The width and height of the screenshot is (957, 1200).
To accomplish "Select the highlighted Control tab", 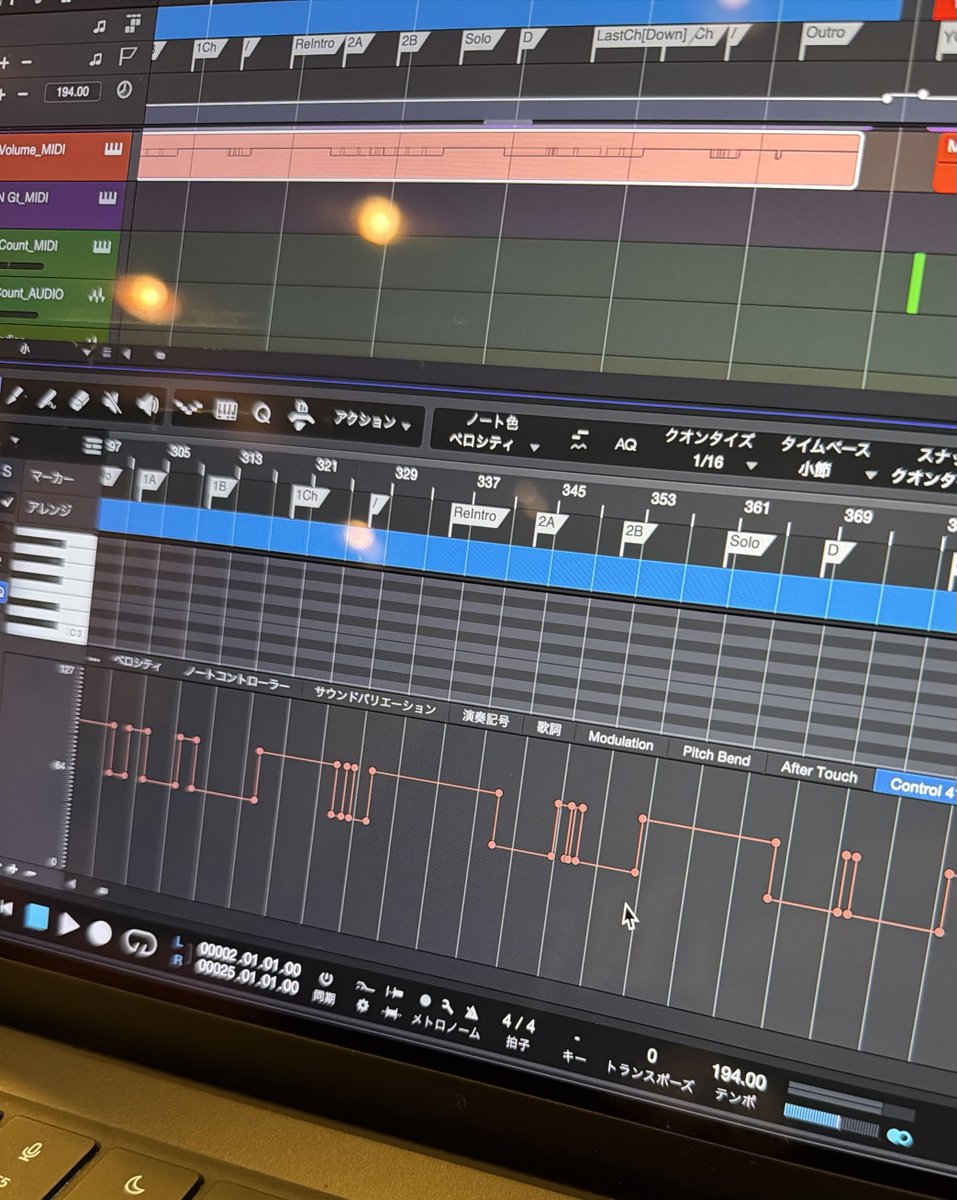I will pyautogui.click(x=917, y=788).
